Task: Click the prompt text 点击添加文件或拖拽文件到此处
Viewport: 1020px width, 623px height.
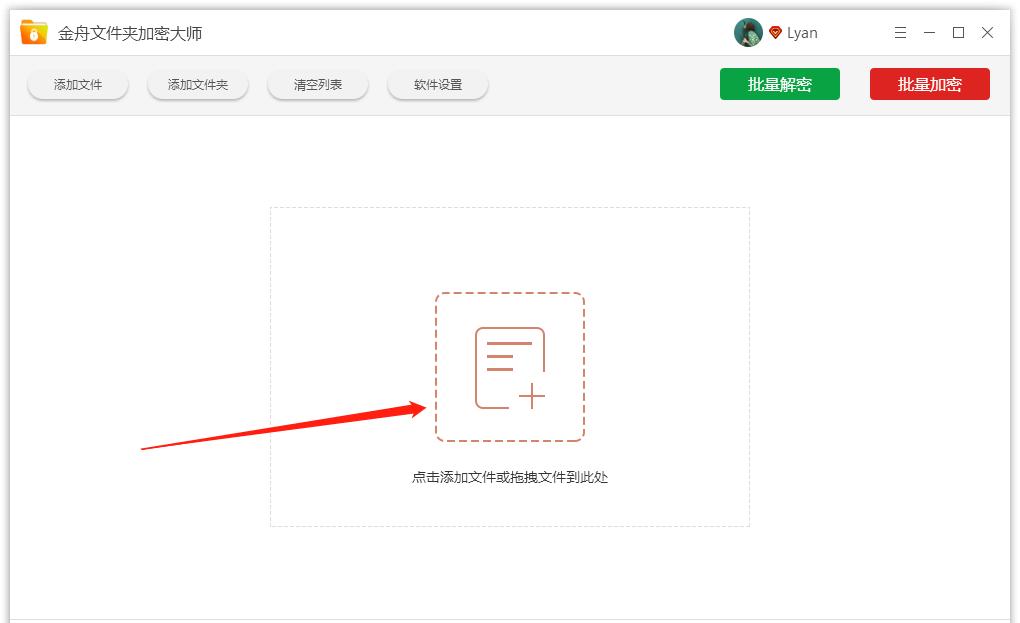Action: coord(509,477)
